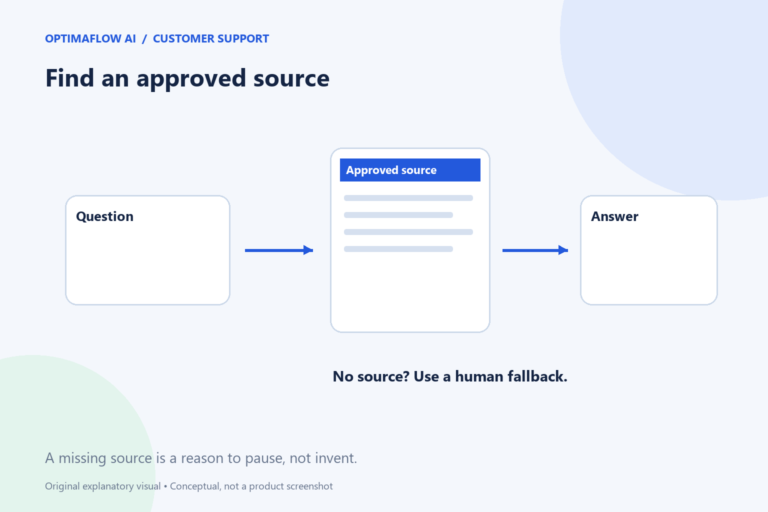Click the Answer card
This screenshot has height=512, width=768.
click(x=648, y=250)
